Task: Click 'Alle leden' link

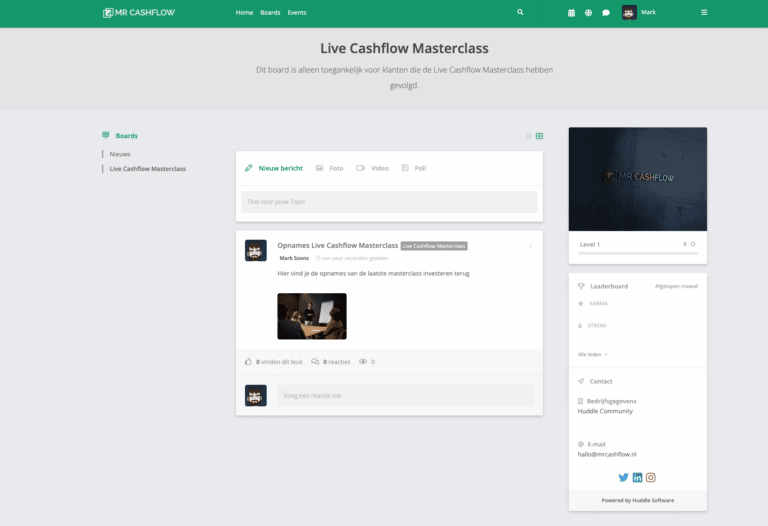Action: pyautogui.click(x=592, y=354)
